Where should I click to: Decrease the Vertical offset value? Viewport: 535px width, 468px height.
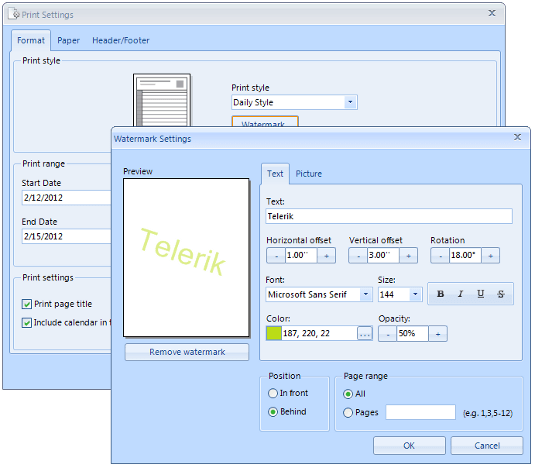point(358,255)
